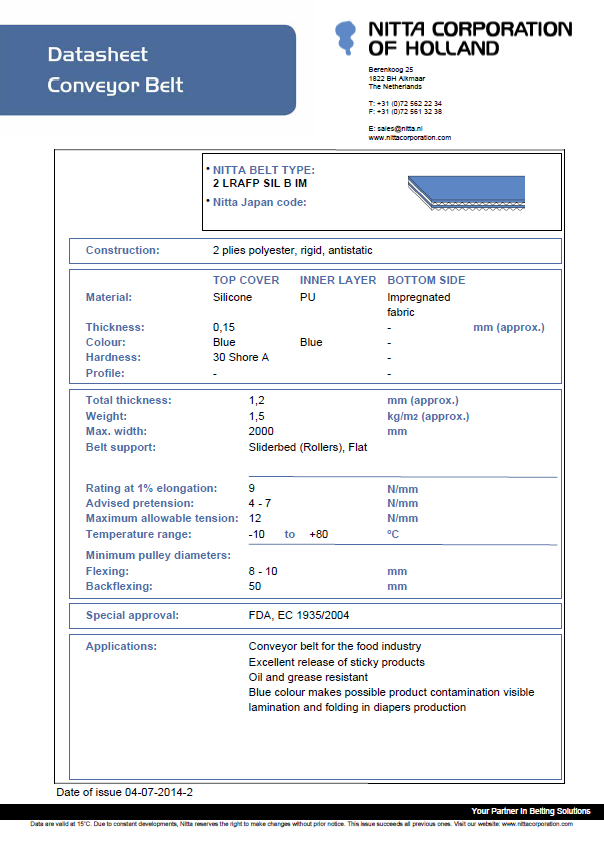
Task: Click telephone number '+31 (0)72 562 22 34'
Action: 409,103
